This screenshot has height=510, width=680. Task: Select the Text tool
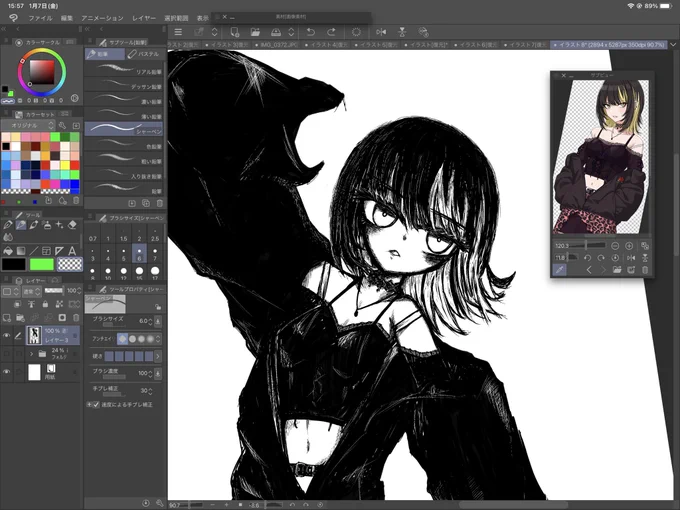click(72, 251)
